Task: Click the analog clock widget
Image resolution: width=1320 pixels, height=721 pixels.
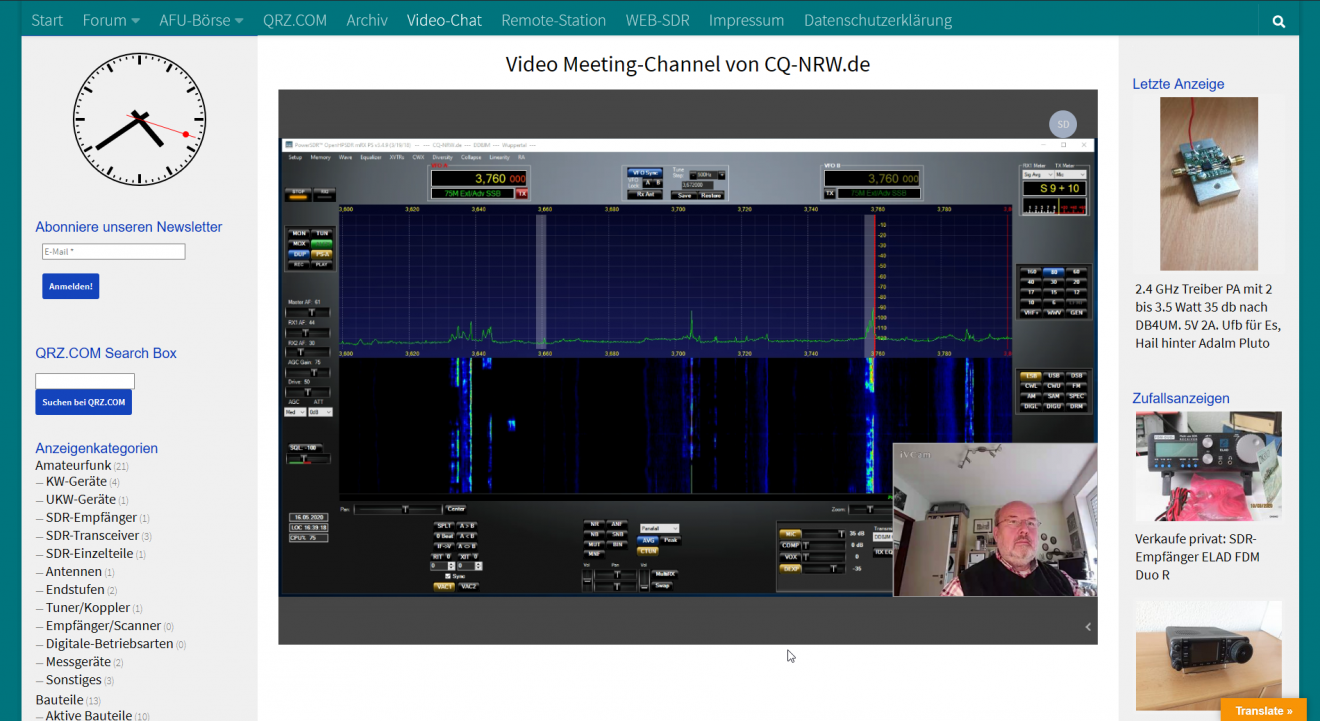Action: (x=139, y=119)
